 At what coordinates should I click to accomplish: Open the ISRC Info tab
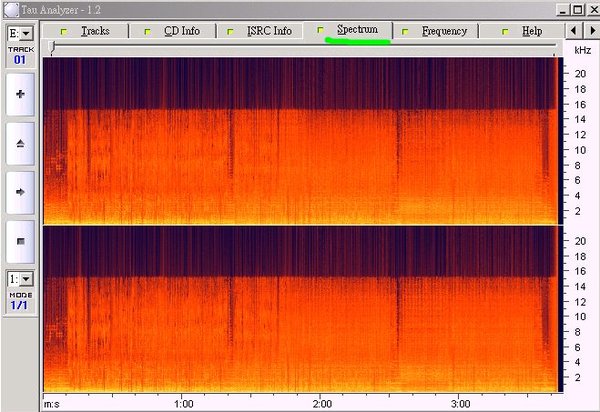pyautogui.click(x=259, y=31)
